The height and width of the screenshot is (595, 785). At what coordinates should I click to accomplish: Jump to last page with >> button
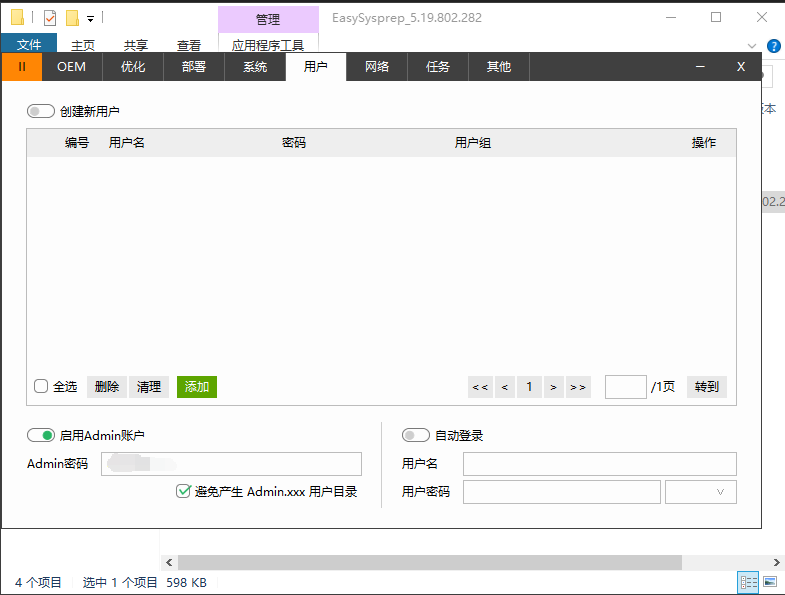pos(578,387)
